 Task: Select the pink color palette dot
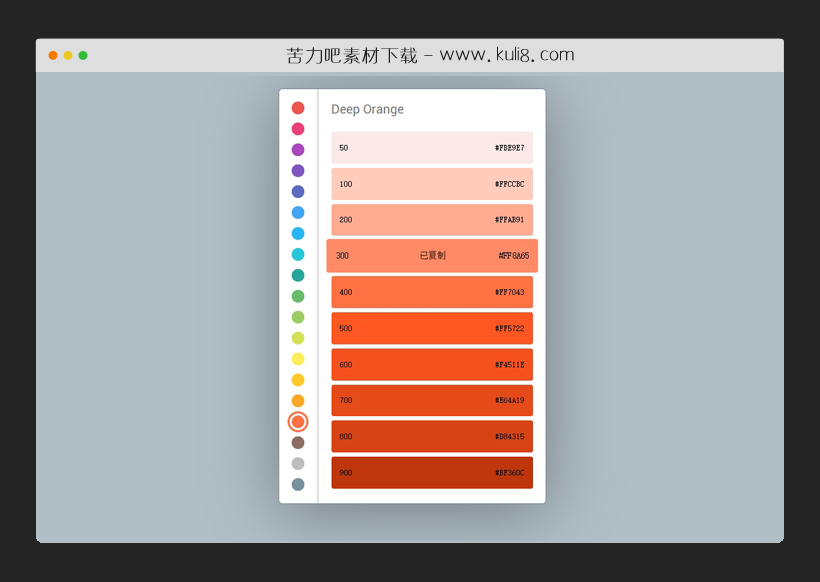tap(298, 128)
